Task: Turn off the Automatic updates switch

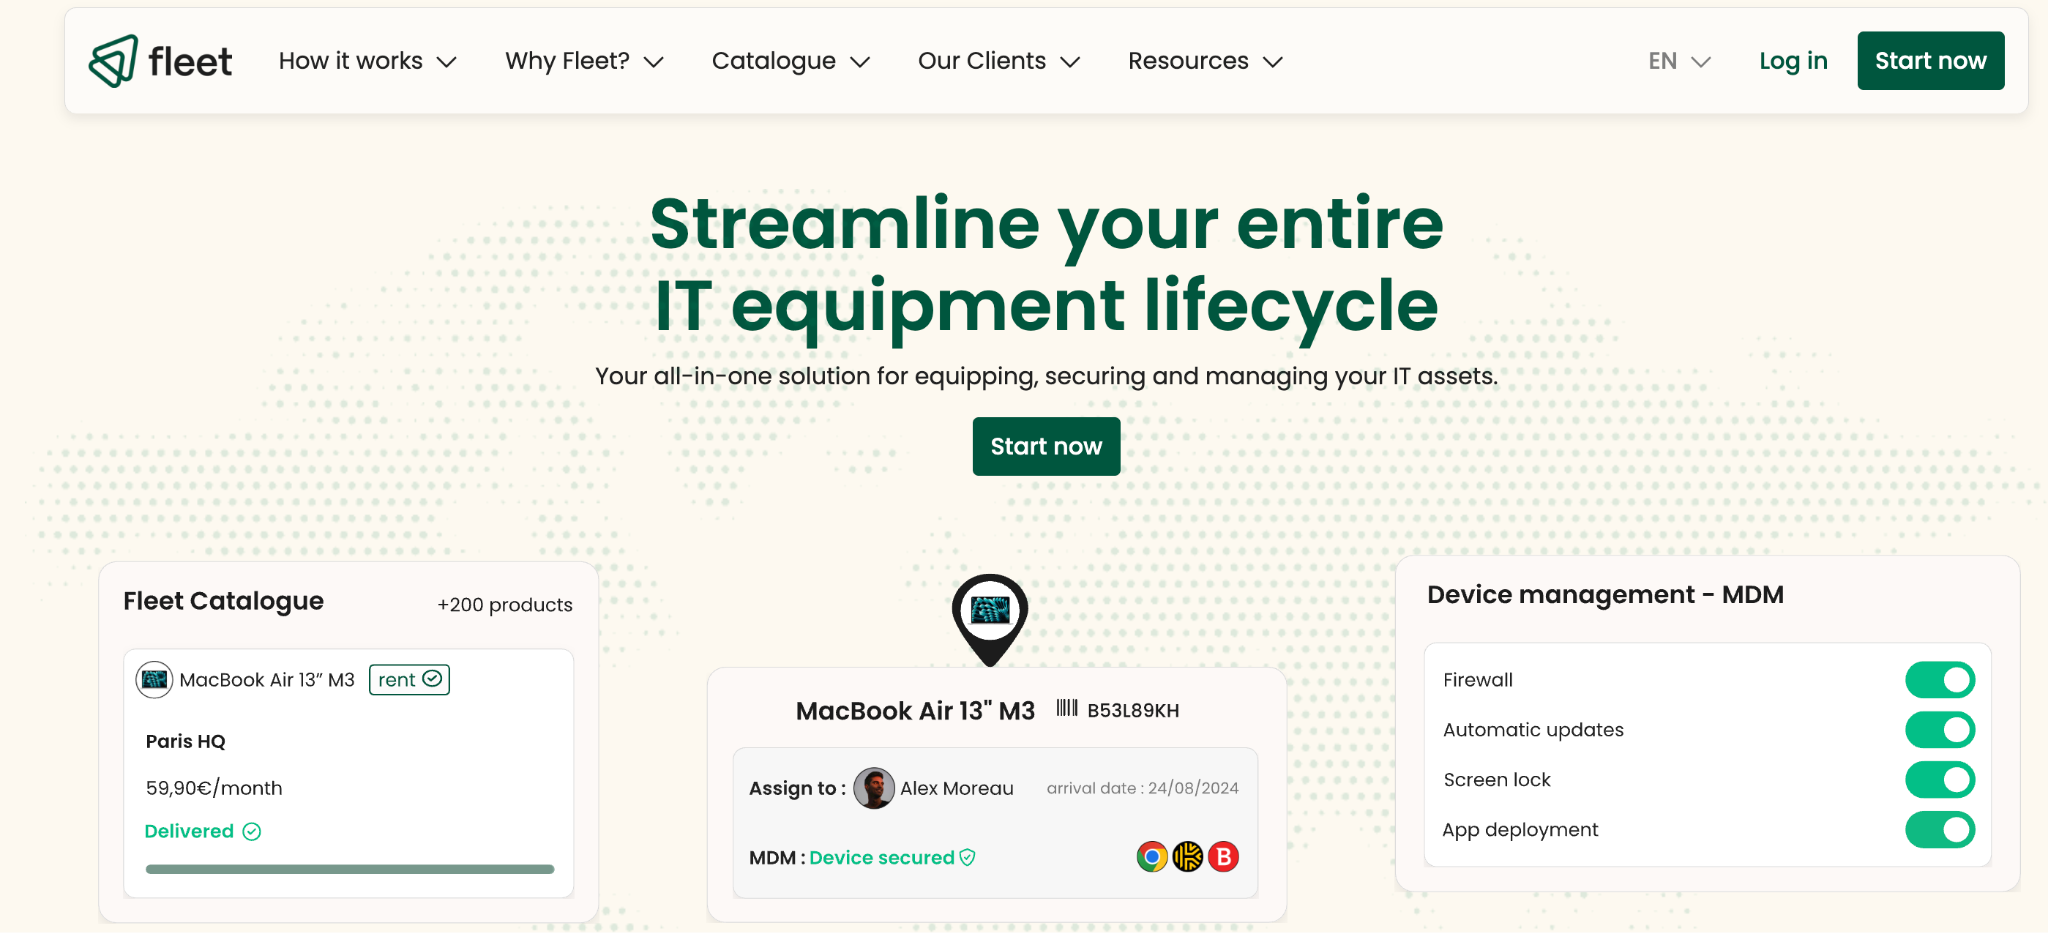Action: pyautogui.click(x=1940, y=730)
